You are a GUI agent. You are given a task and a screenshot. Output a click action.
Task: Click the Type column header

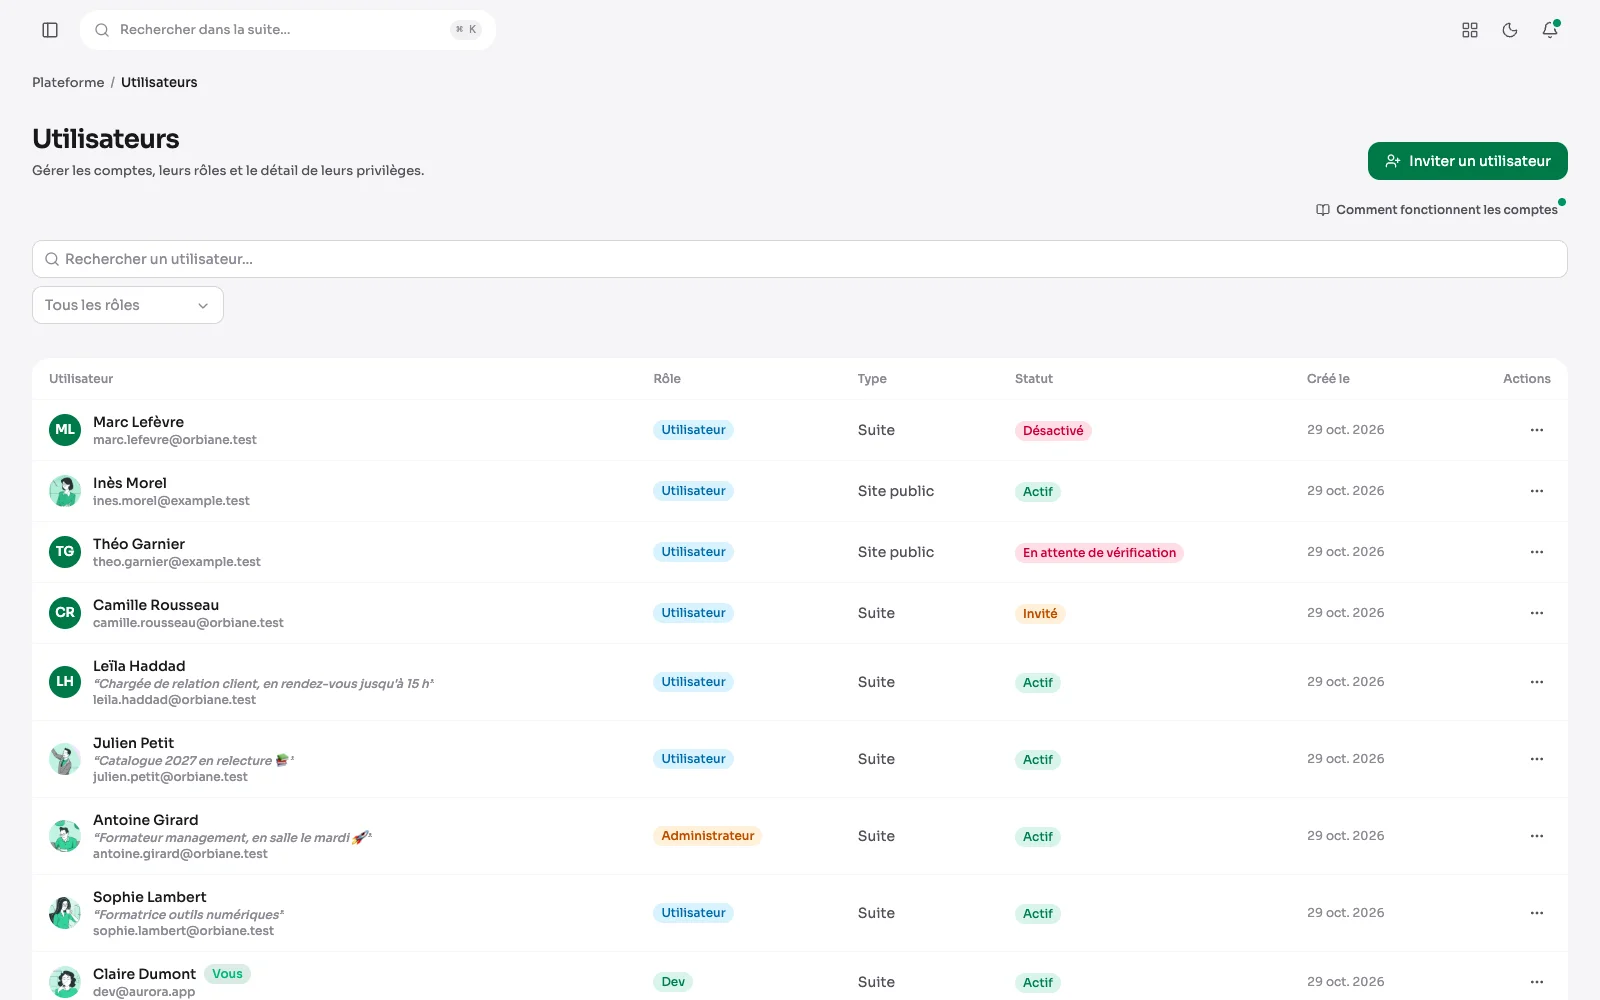(x=872, y=379)
